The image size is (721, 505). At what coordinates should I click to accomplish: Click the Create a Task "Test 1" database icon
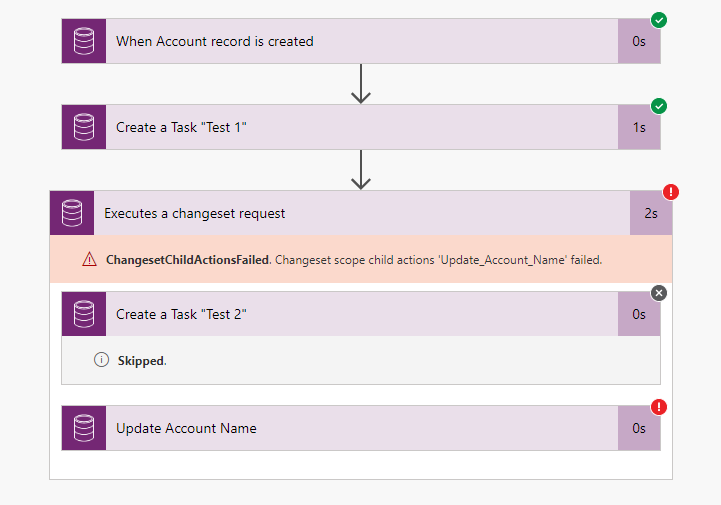84,127
